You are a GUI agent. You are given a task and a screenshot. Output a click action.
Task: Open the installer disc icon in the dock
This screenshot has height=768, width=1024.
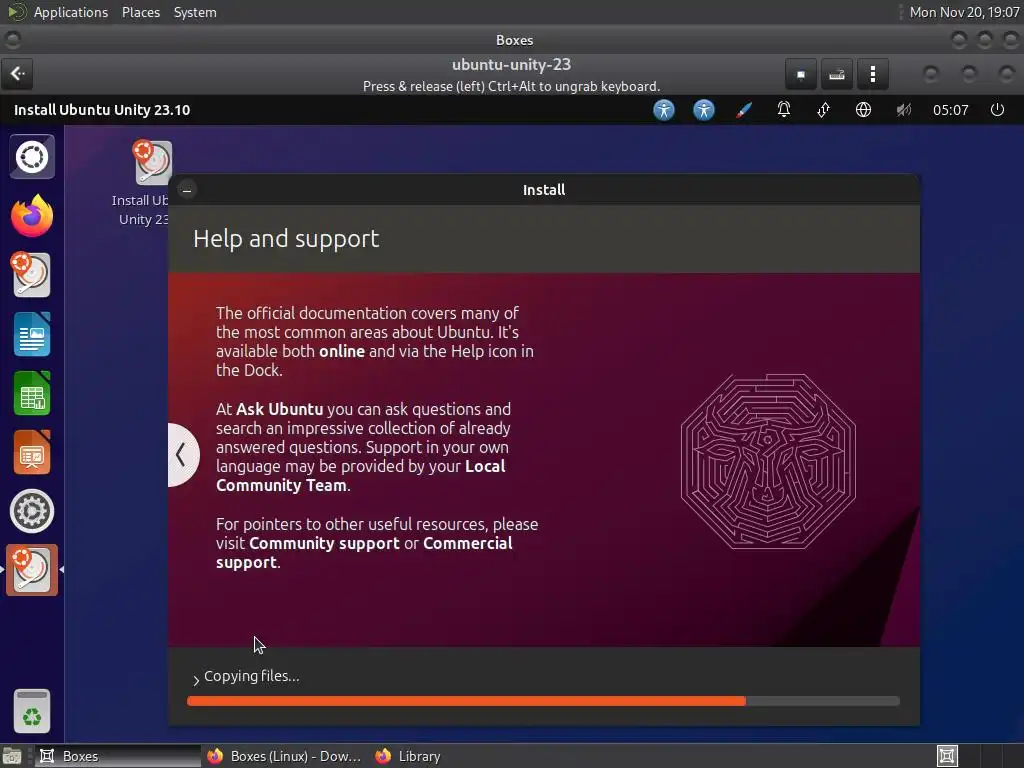(x=31, y=275)
